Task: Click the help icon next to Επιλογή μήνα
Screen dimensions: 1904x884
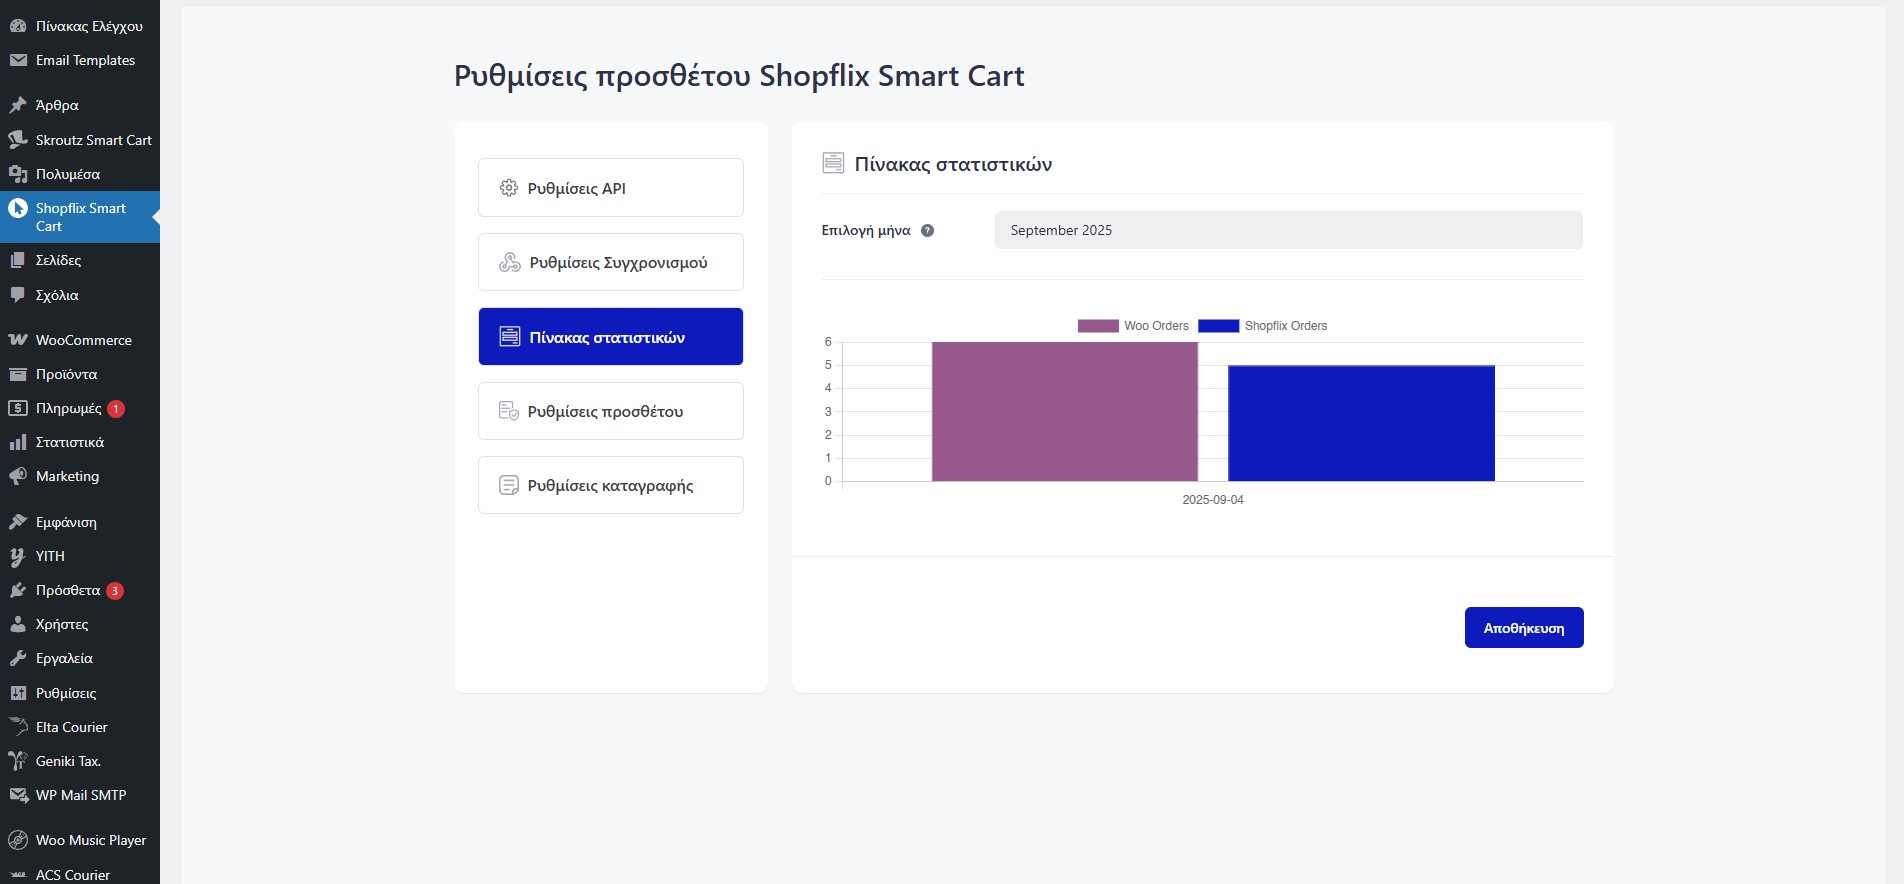Action: point(927,231)
